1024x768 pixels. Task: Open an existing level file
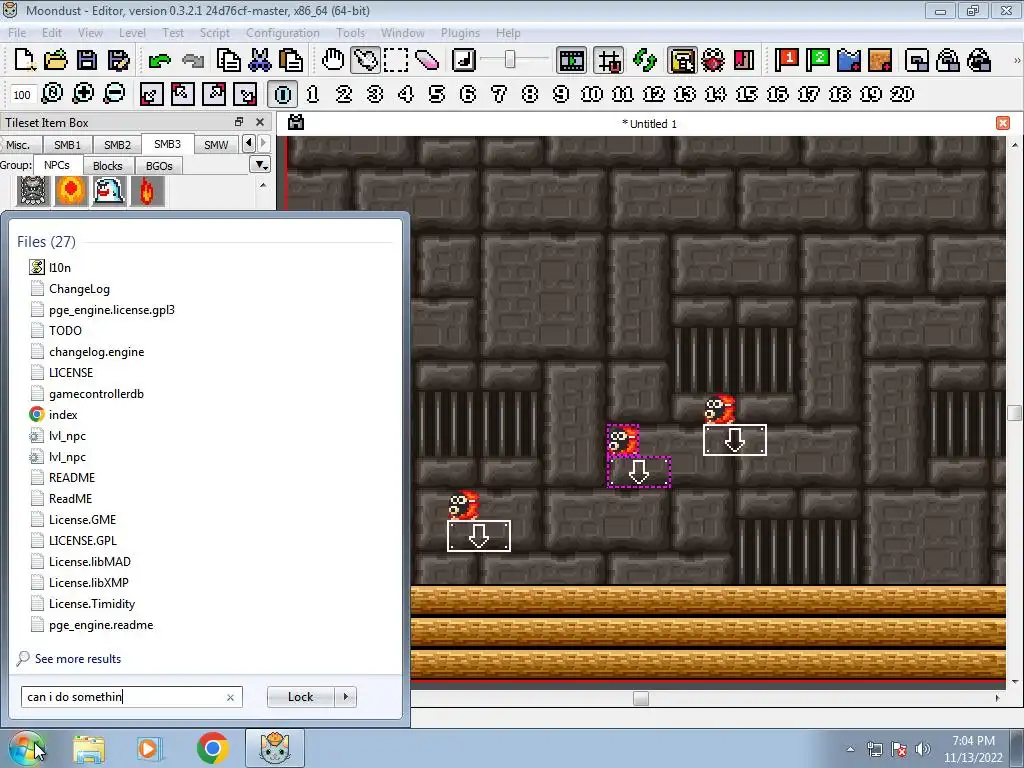click(x=56, y=60)
